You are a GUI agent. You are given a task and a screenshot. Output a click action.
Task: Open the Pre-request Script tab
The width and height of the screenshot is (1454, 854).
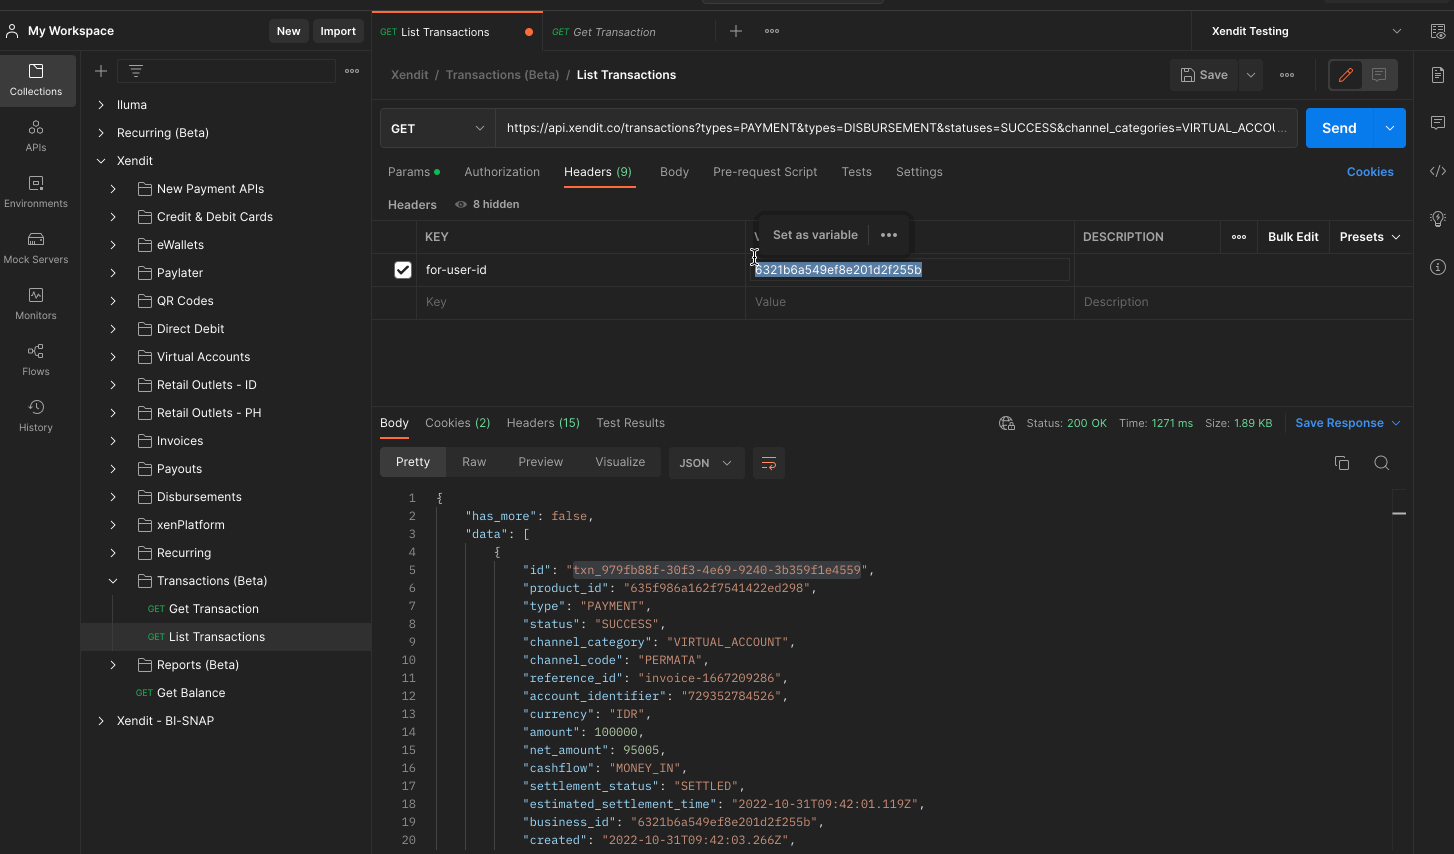pos(765,172)
